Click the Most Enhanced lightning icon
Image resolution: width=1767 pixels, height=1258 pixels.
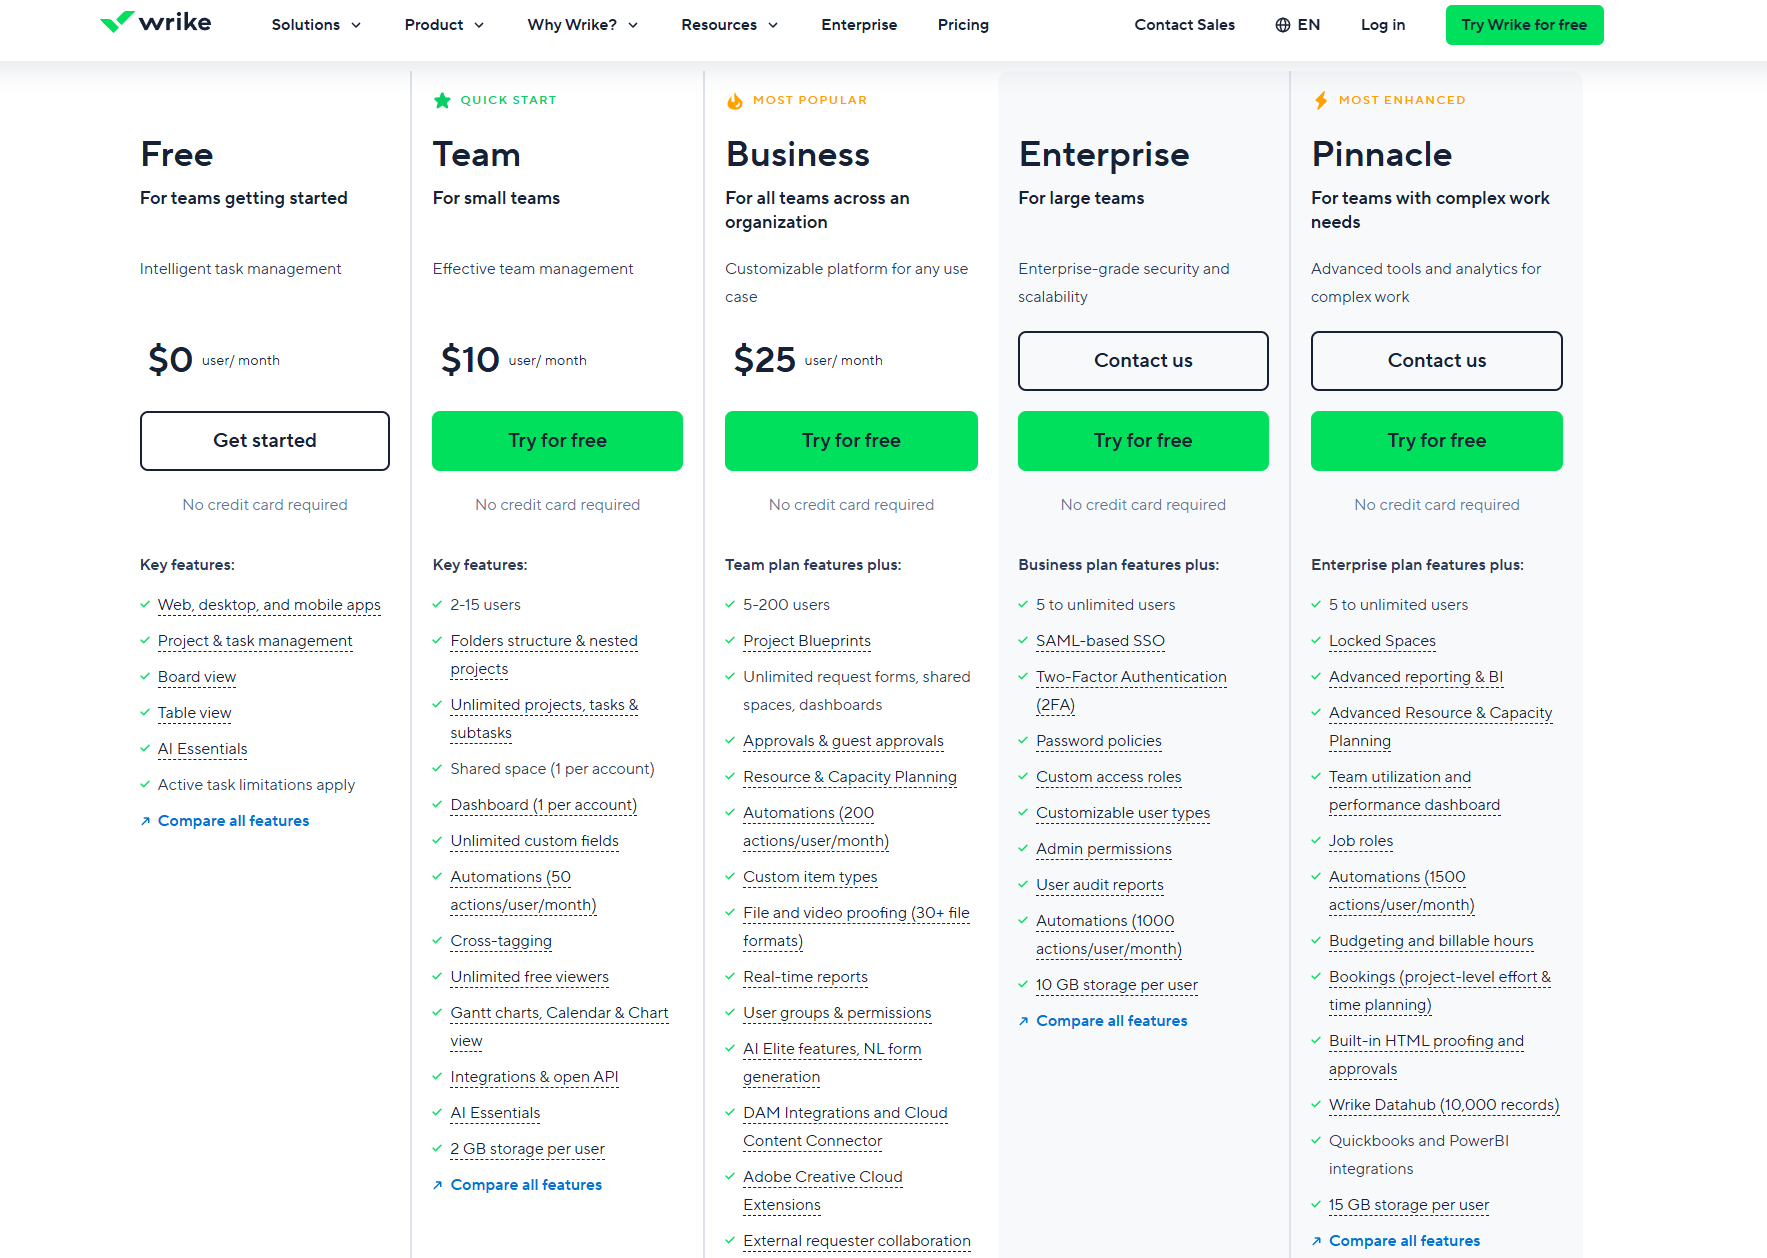pyautogui.click(x=1321, y=100)
